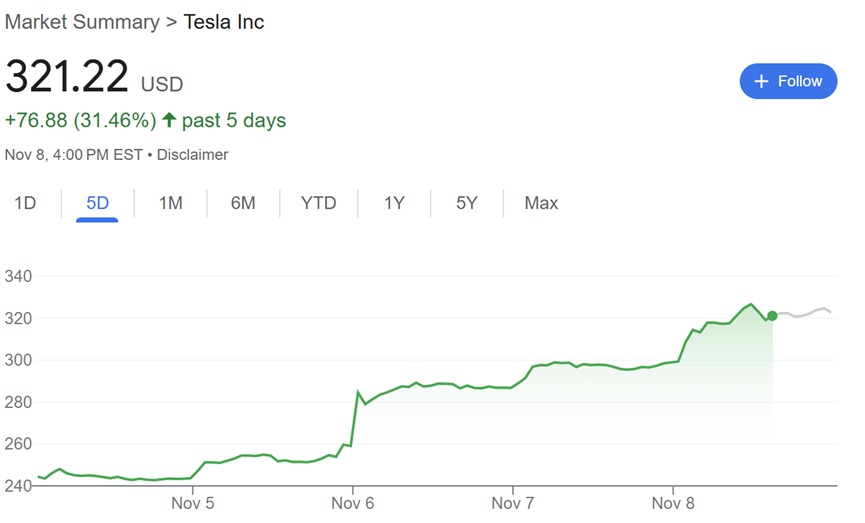The height and width of the screenshot is (523, 865).
Task: Click the green up arrow beside price change
Action: coord(169,121)
